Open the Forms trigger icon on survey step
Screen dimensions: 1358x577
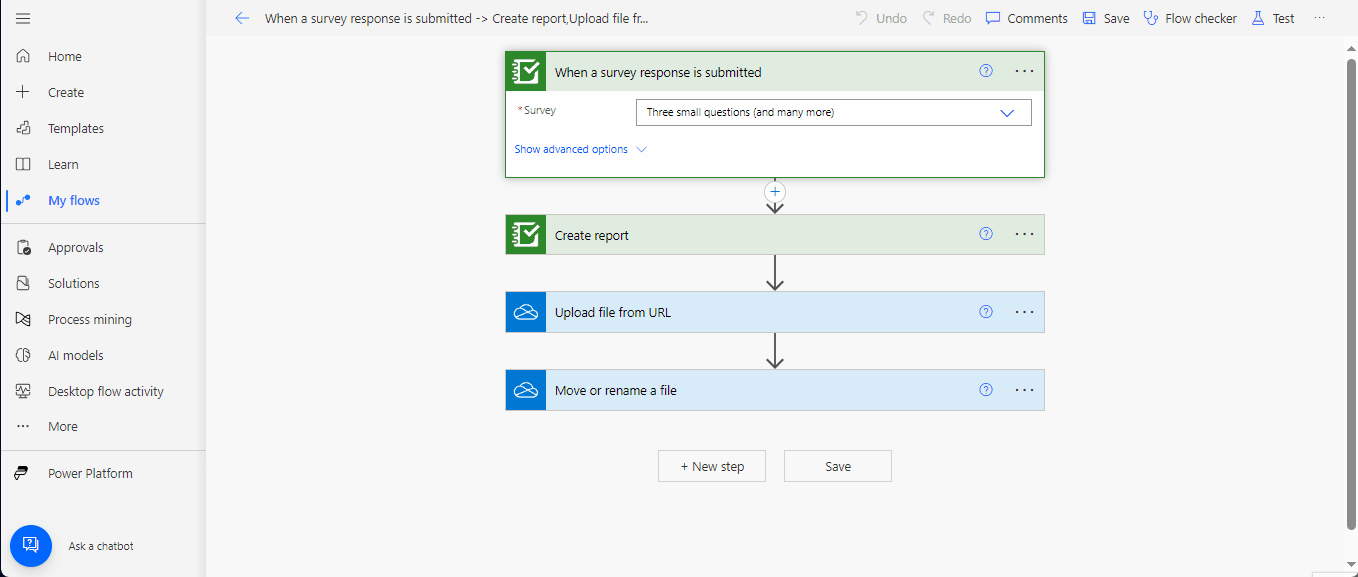[x=525, y=71]
